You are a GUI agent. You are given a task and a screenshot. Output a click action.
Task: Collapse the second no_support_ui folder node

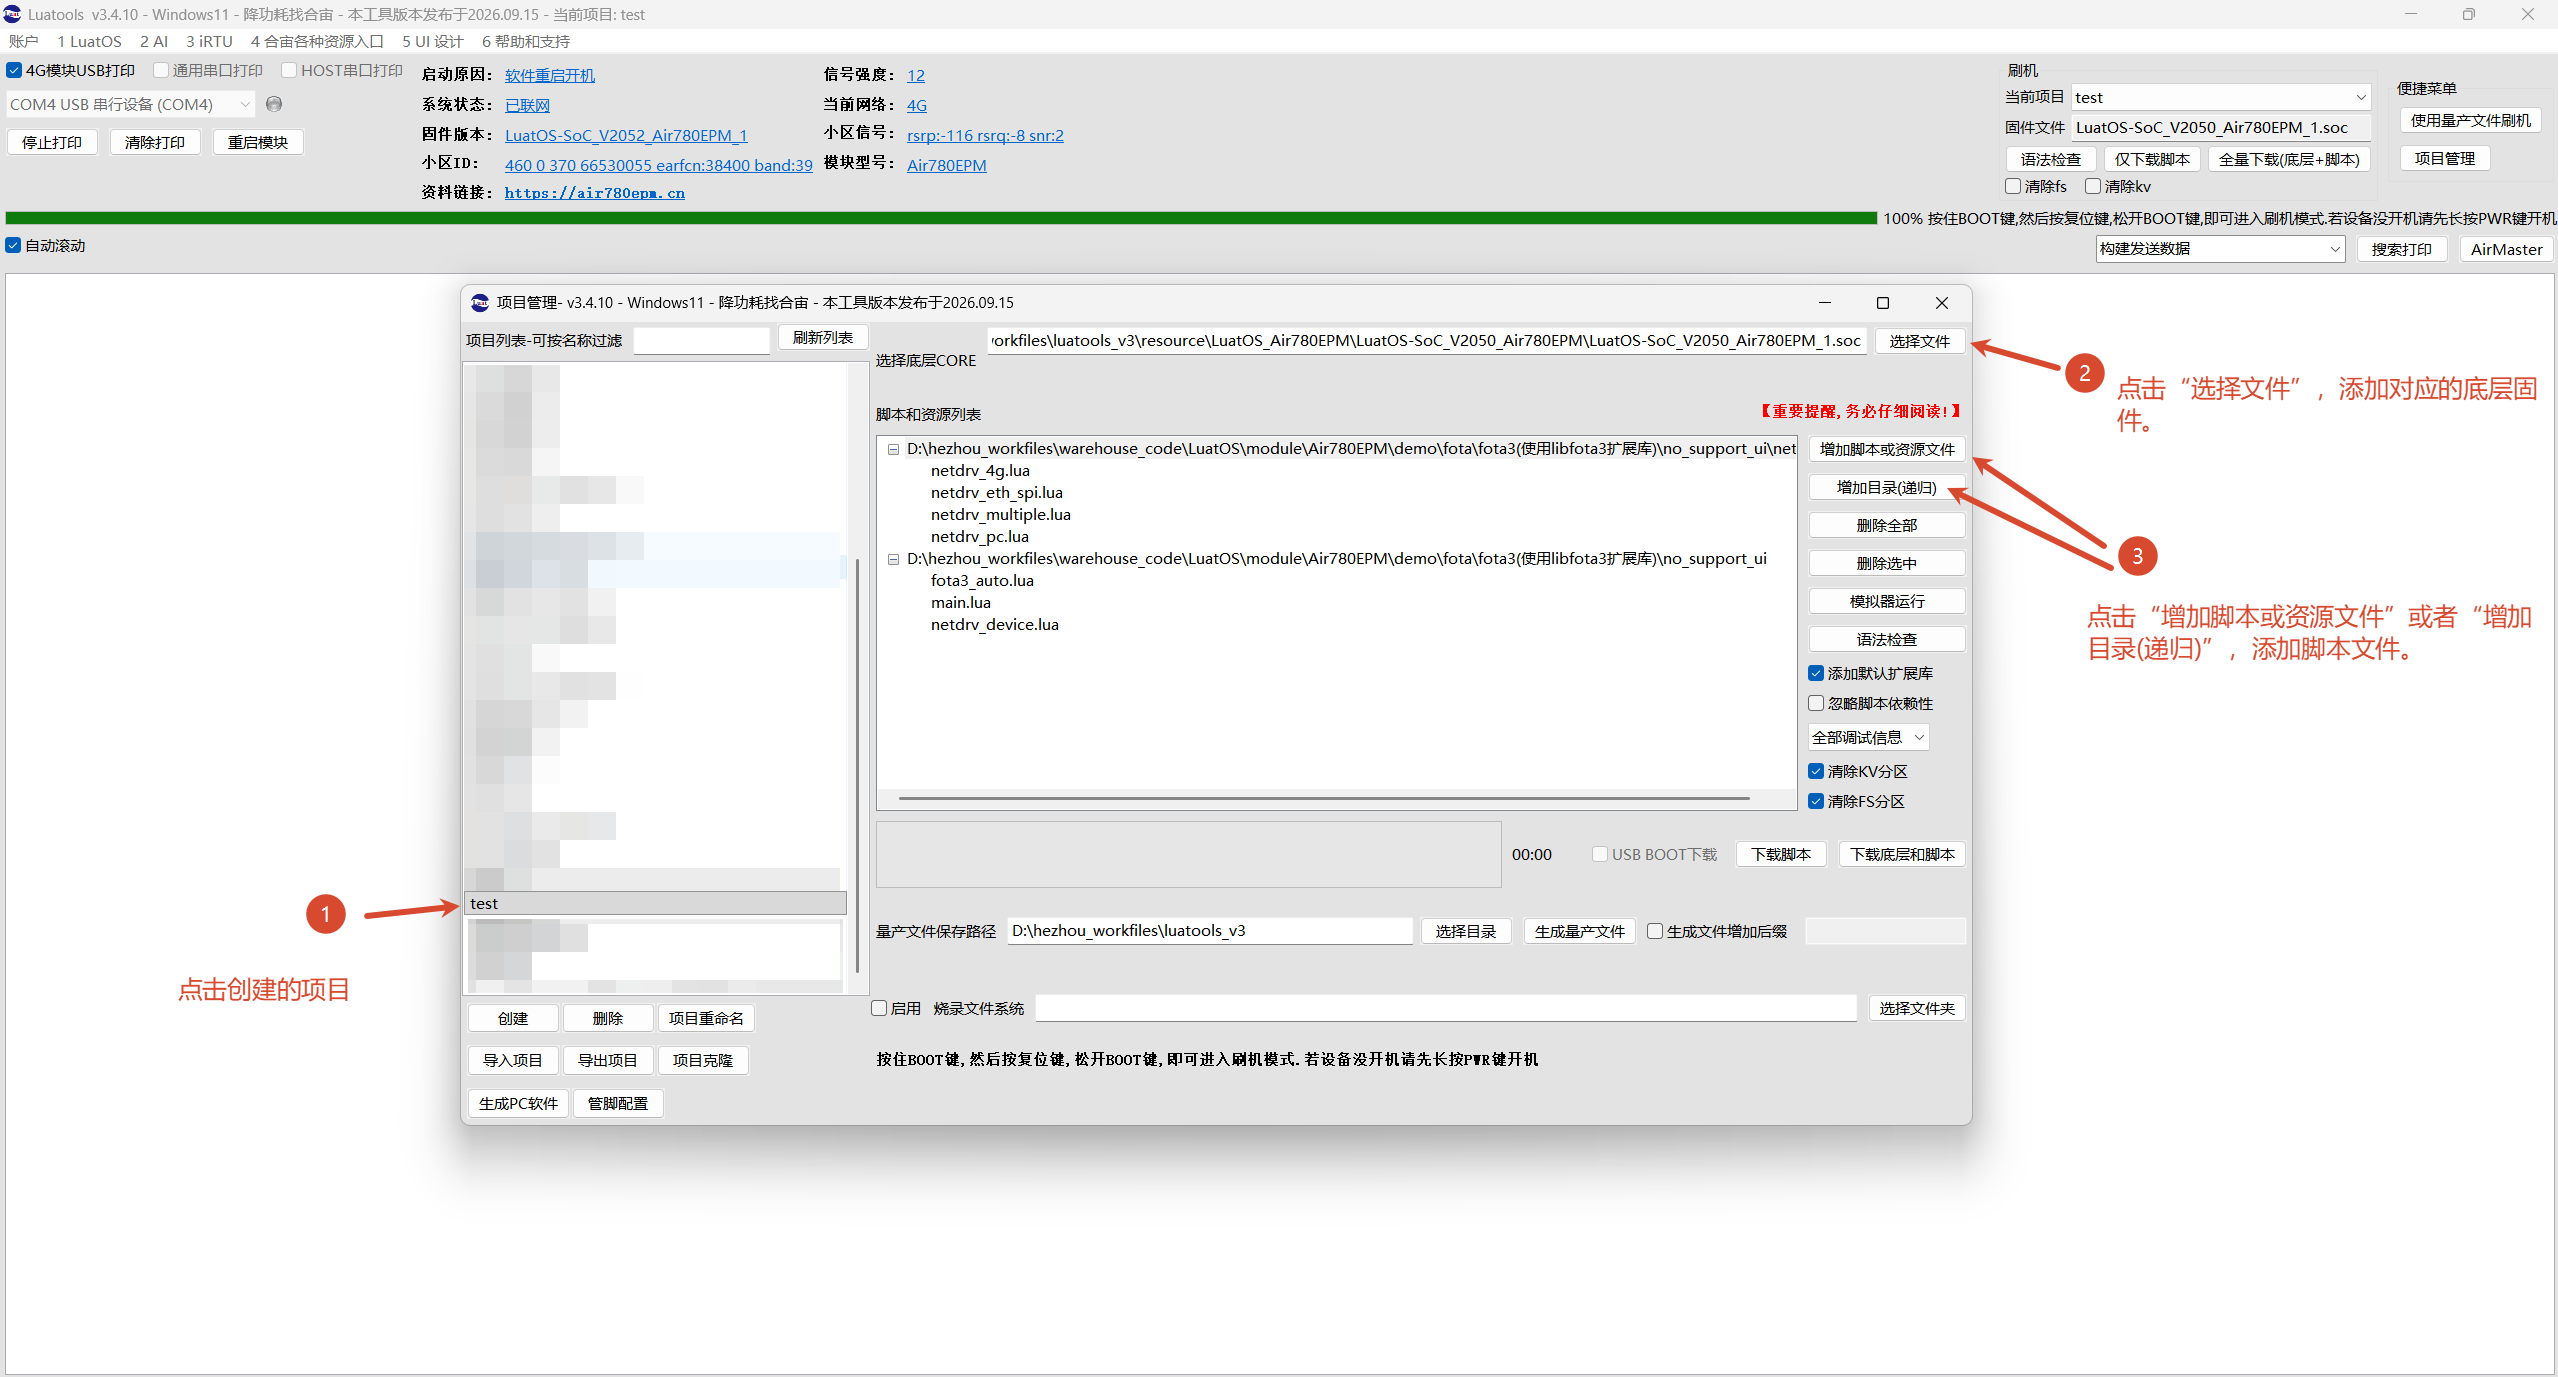893,559
